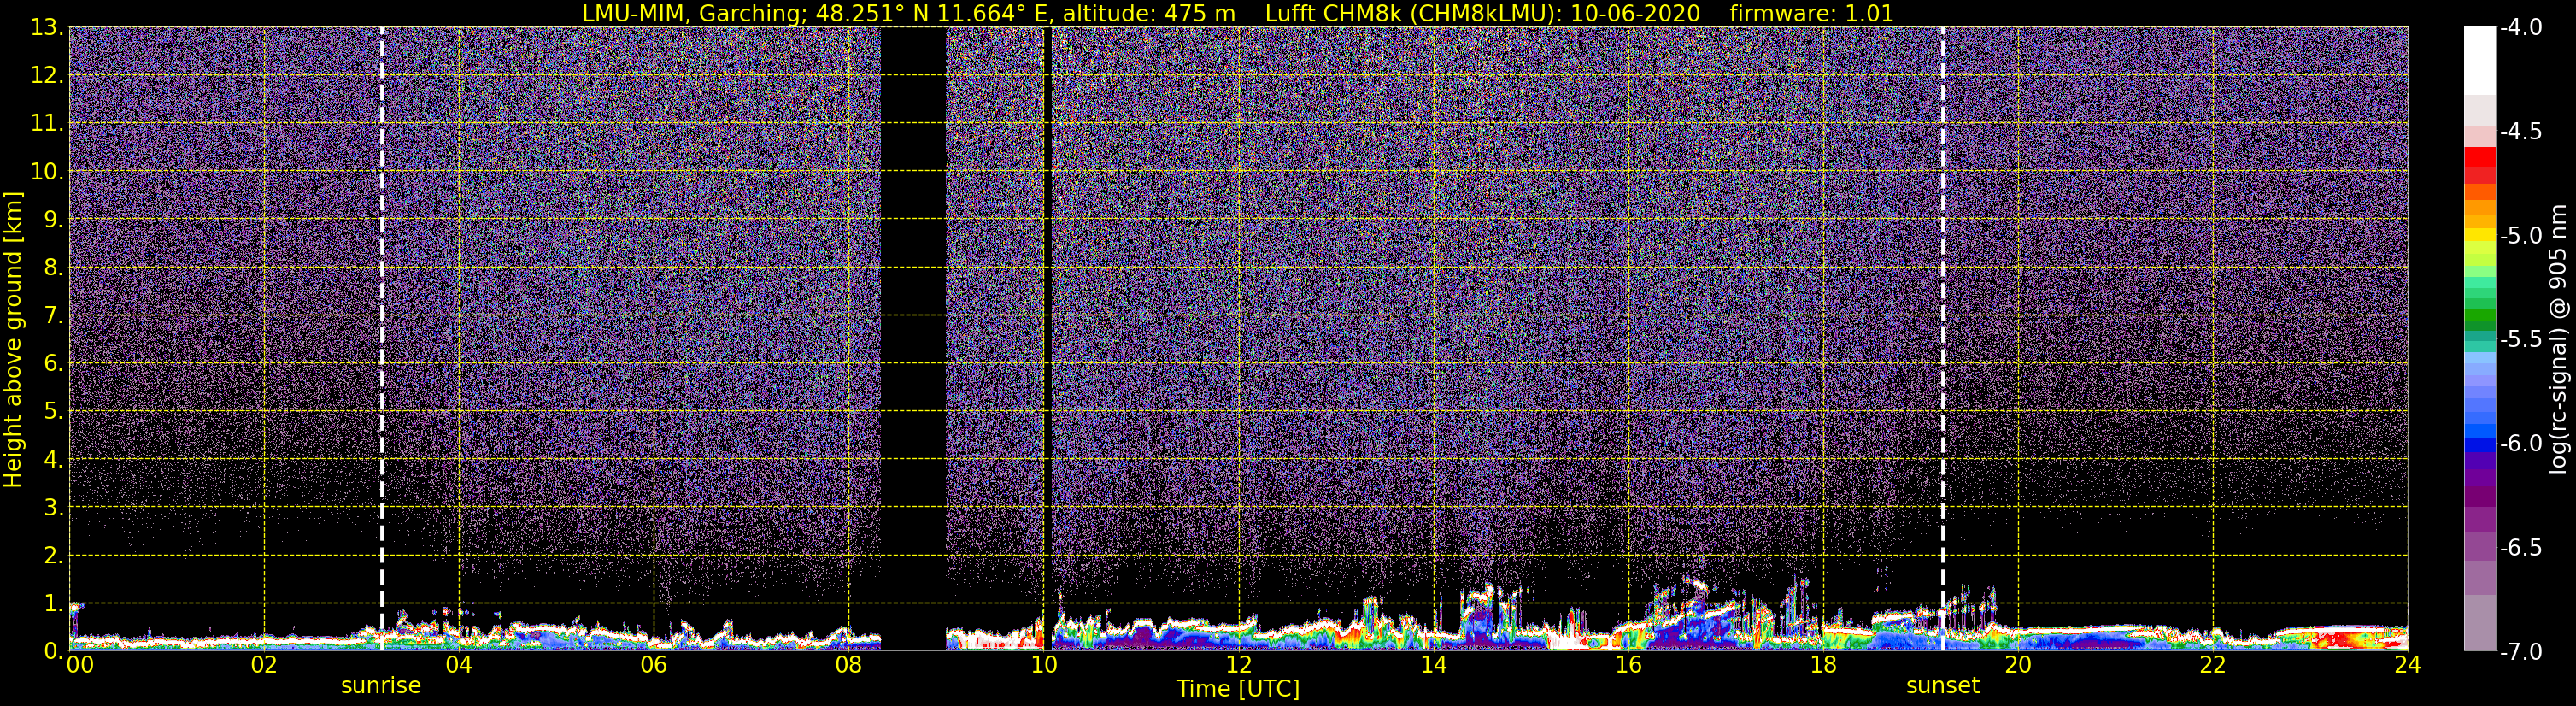Click the plot title text 'LMU-MIM, Garching'
This screenshot has height=706, width=2576.
tap(693, 13)
